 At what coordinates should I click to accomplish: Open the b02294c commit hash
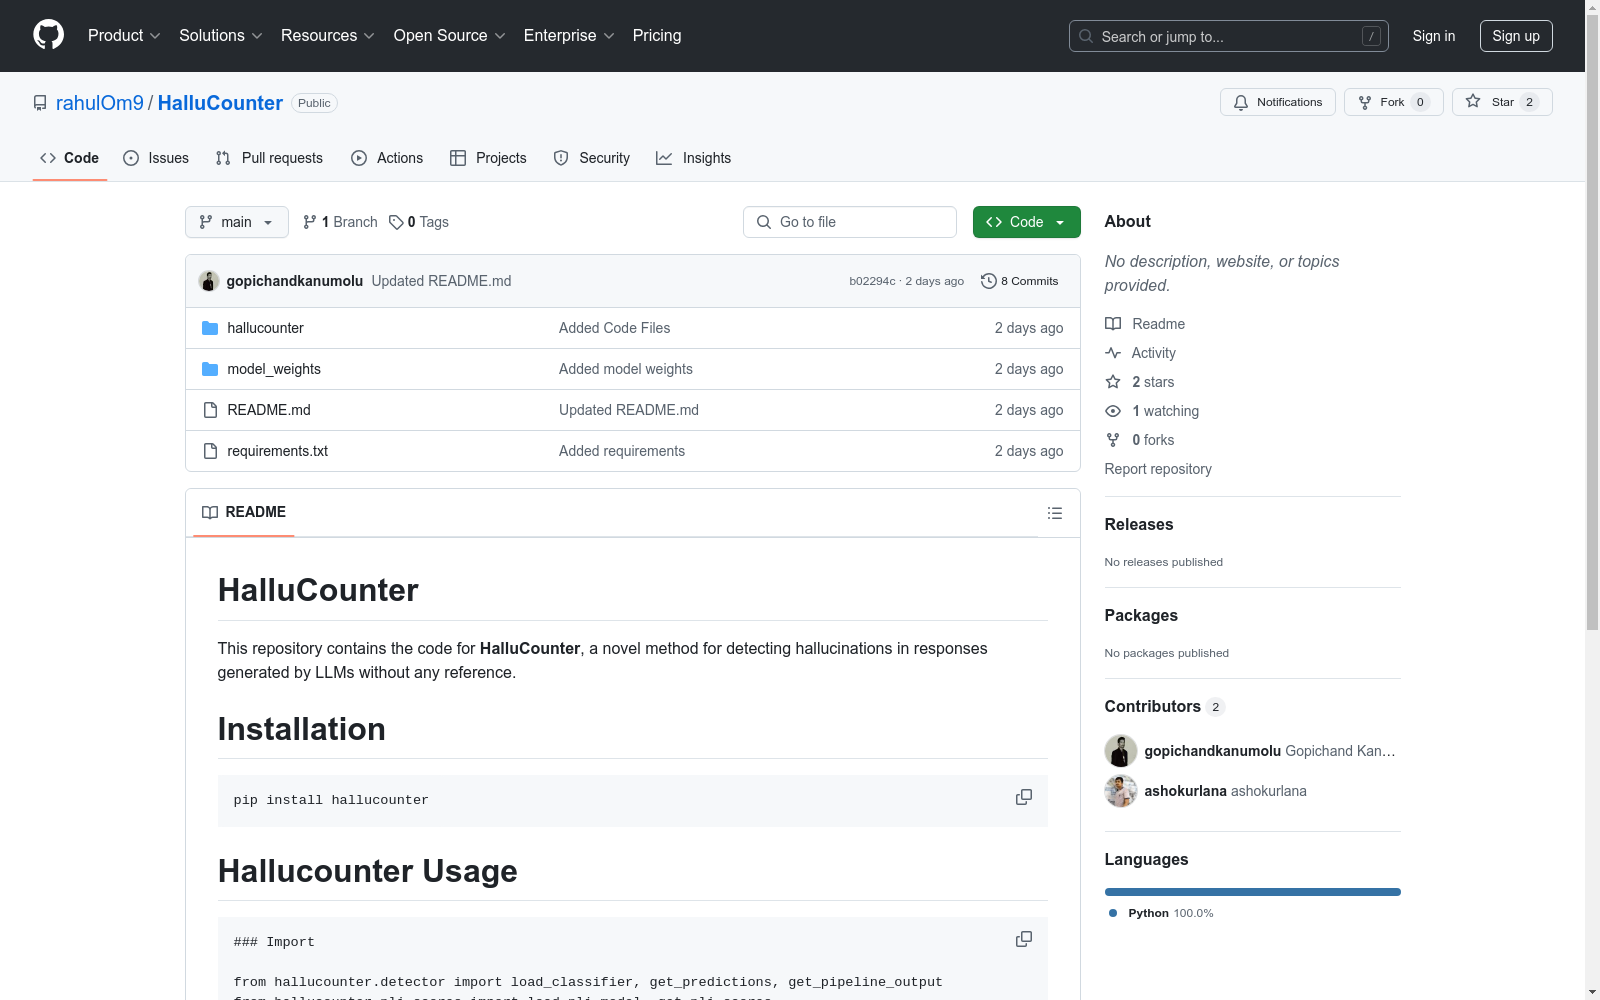[x=872, y=281]
